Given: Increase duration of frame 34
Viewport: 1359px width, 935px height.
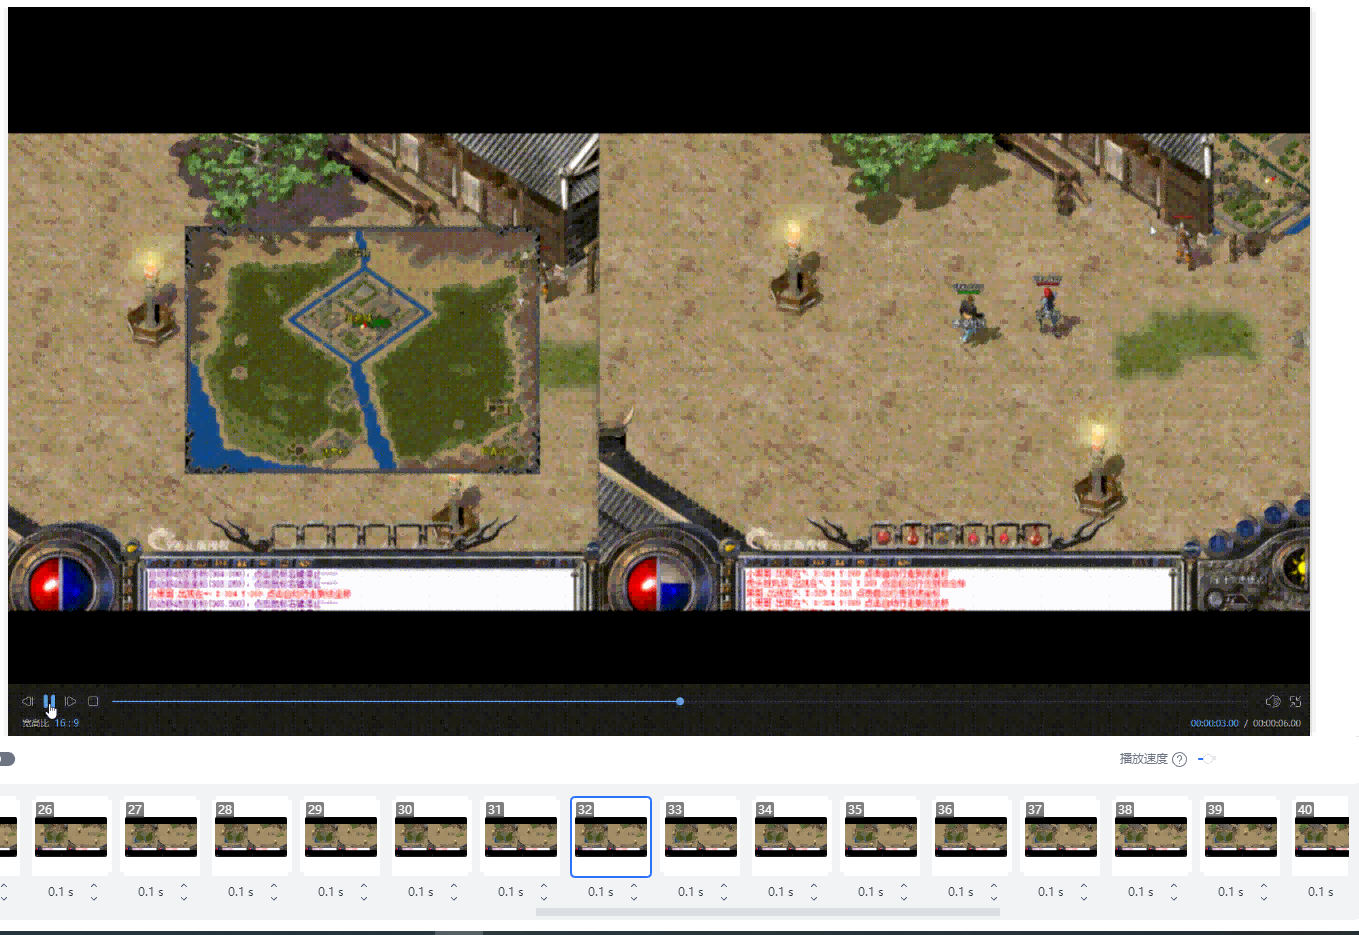Looking at the screenshot, I should pyautogui.click(x=814, y=886).
